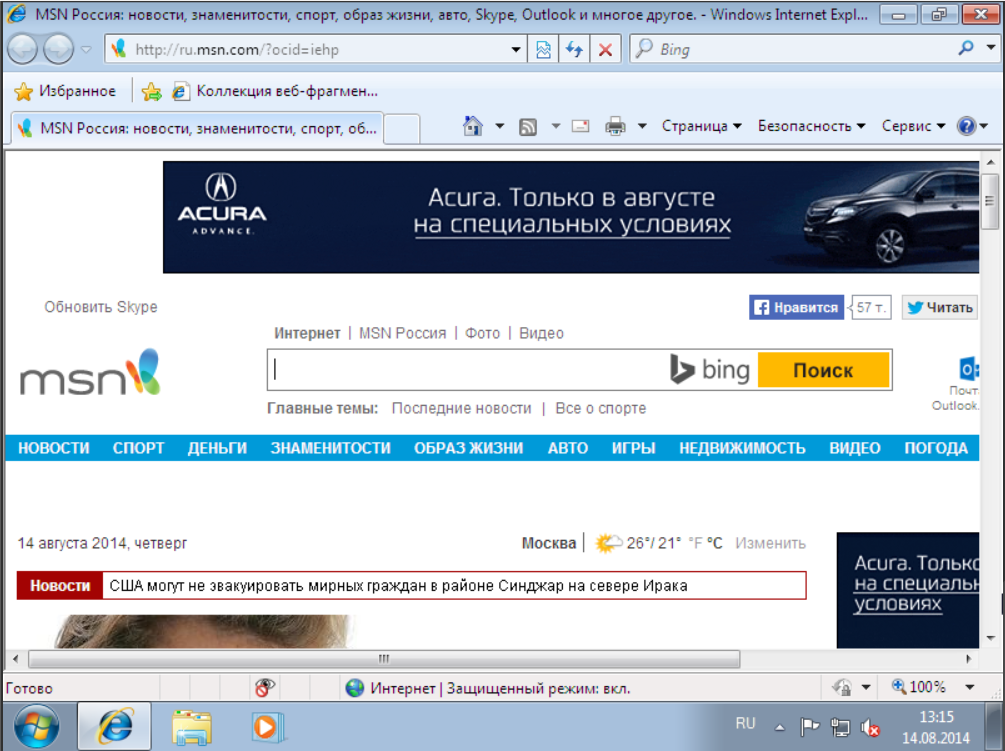Click the red Stop loading icon

pyautogui.click(x=605, y=49)
